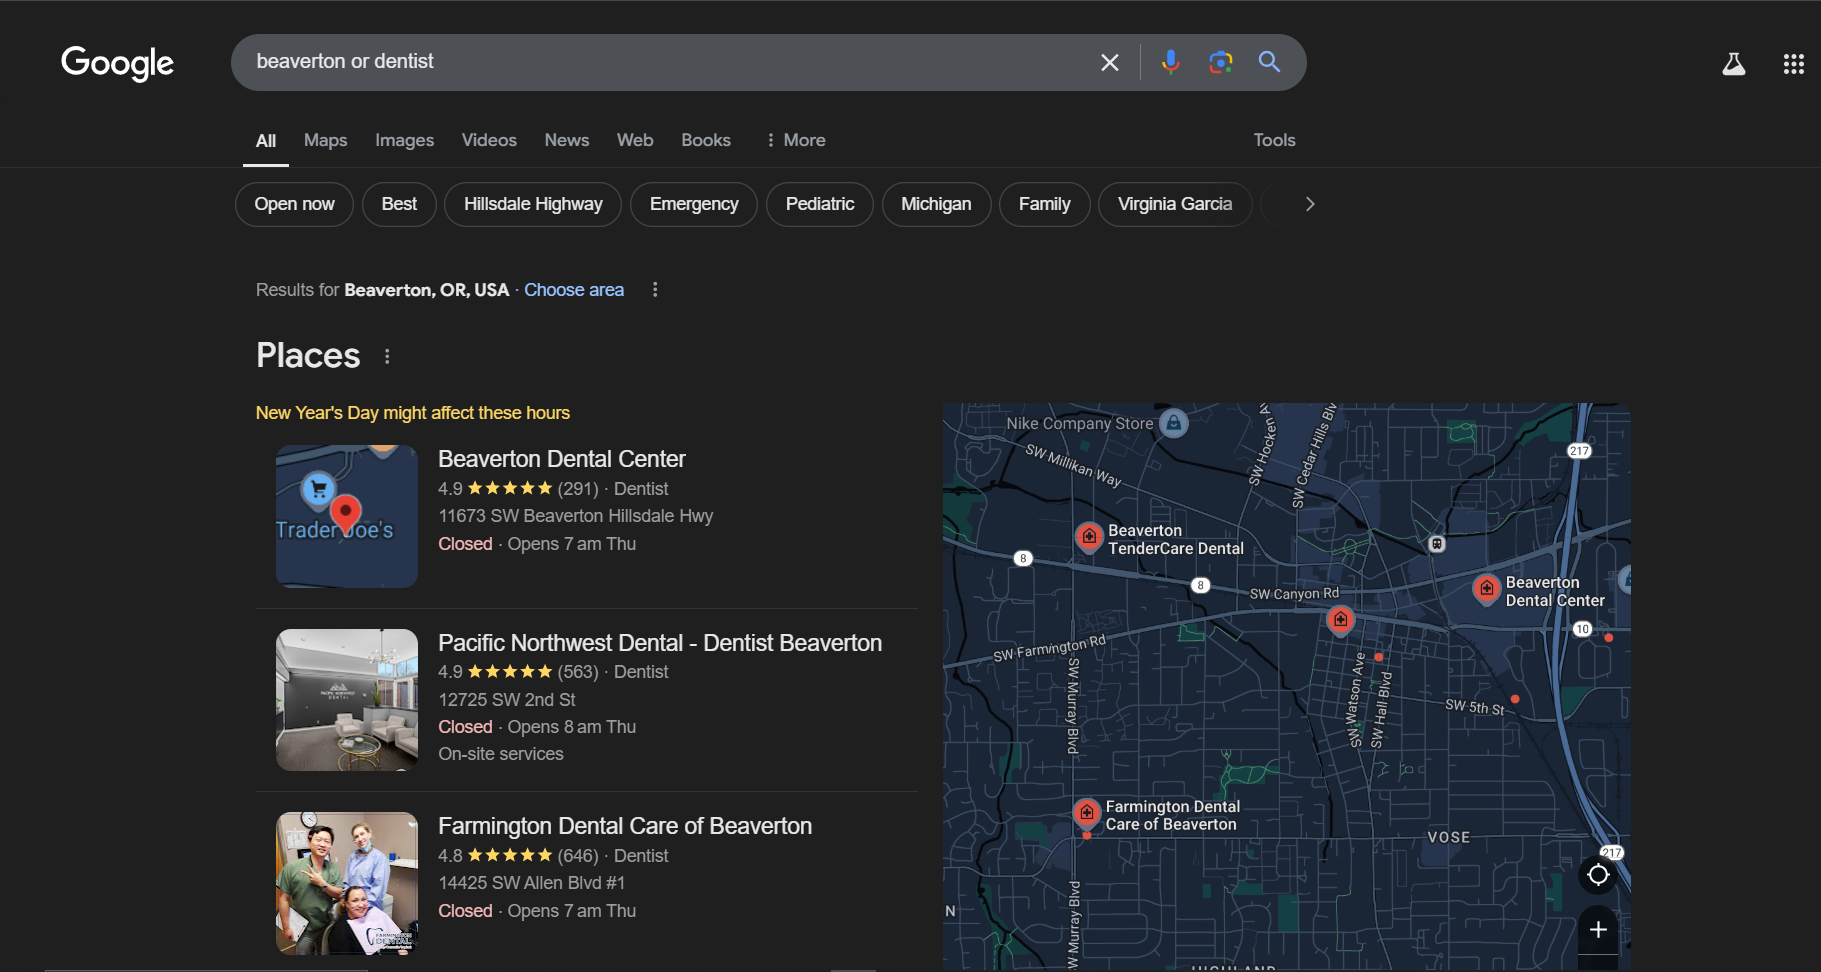This screenshot has width=1821, height=972.
Task: Open Farmington Dental Care of Beaverton listing
Action: [x=625, y=826]
